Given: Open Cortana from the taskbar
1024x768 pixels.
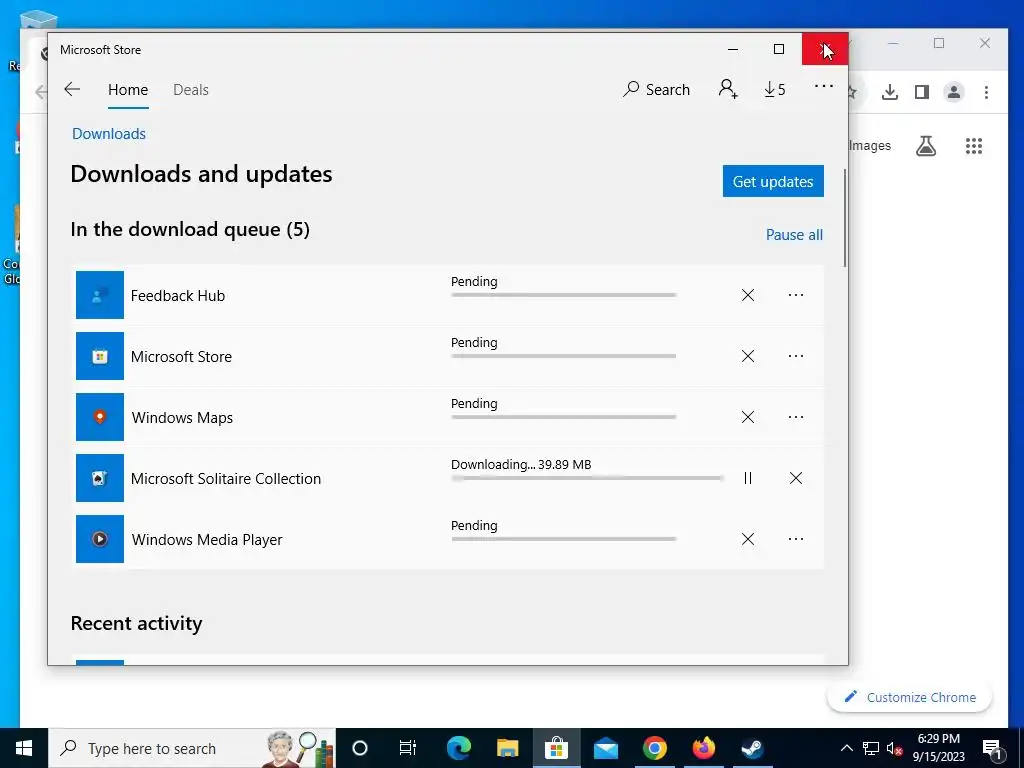Looking at the screenshot, I should (x=360, y=748).
